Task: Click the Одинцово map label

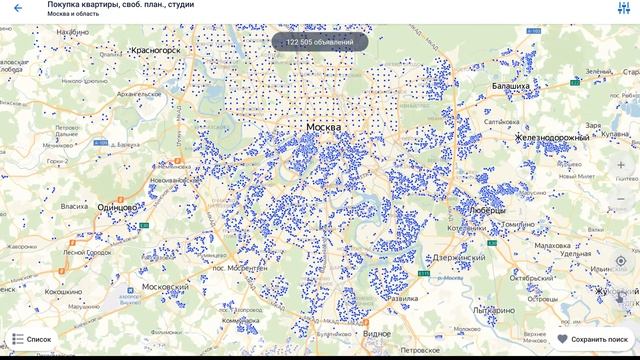Action: coord(118,208)
